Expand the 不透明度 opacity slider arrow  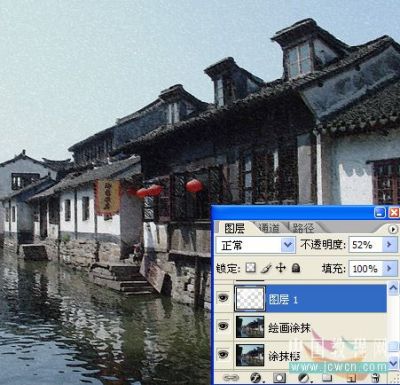click(389, 245)
